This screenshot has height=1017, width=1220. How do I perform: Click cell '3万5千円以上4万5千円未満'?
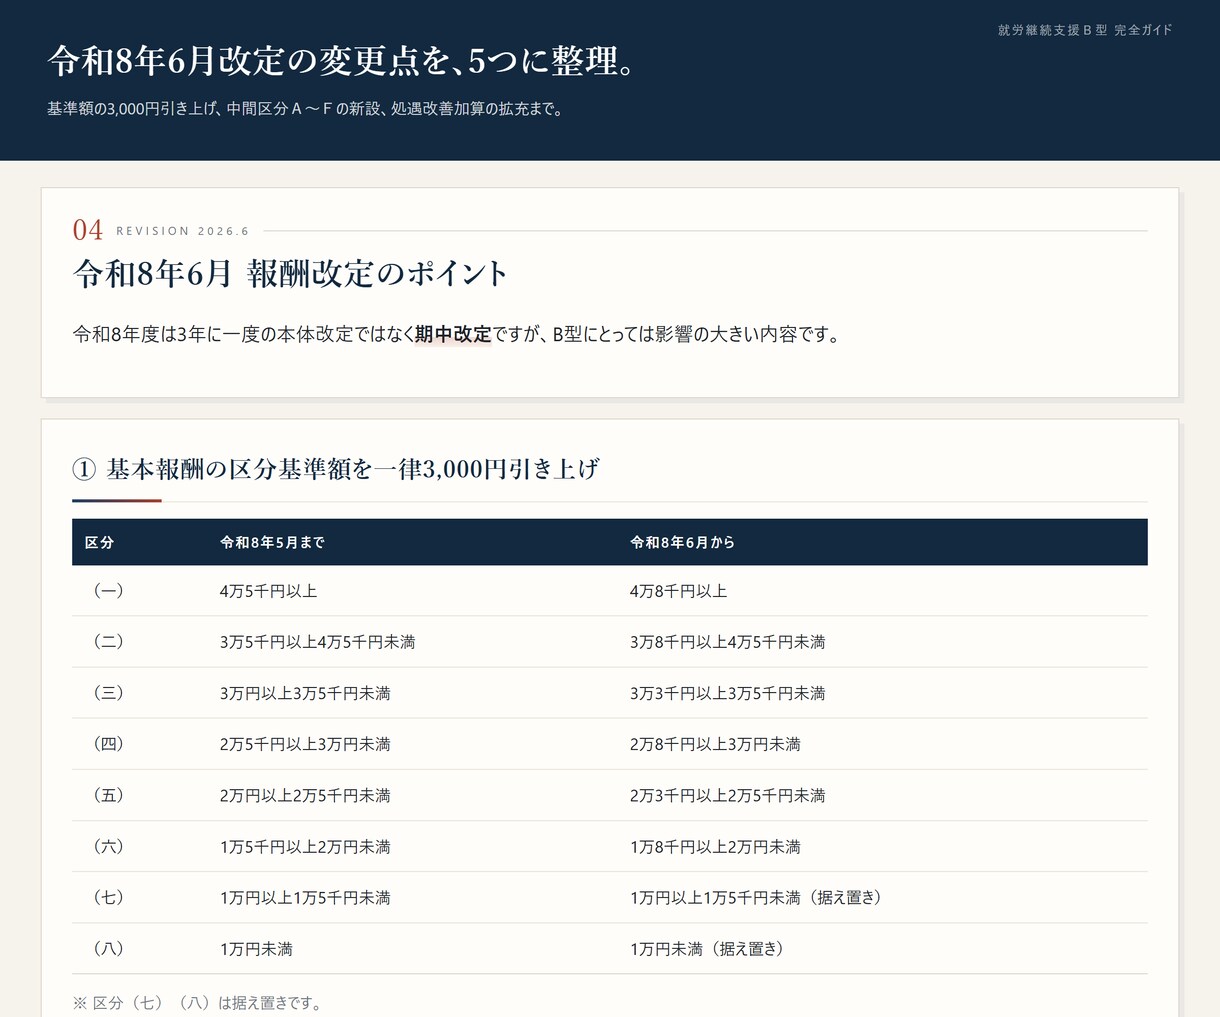coord(317,642)
